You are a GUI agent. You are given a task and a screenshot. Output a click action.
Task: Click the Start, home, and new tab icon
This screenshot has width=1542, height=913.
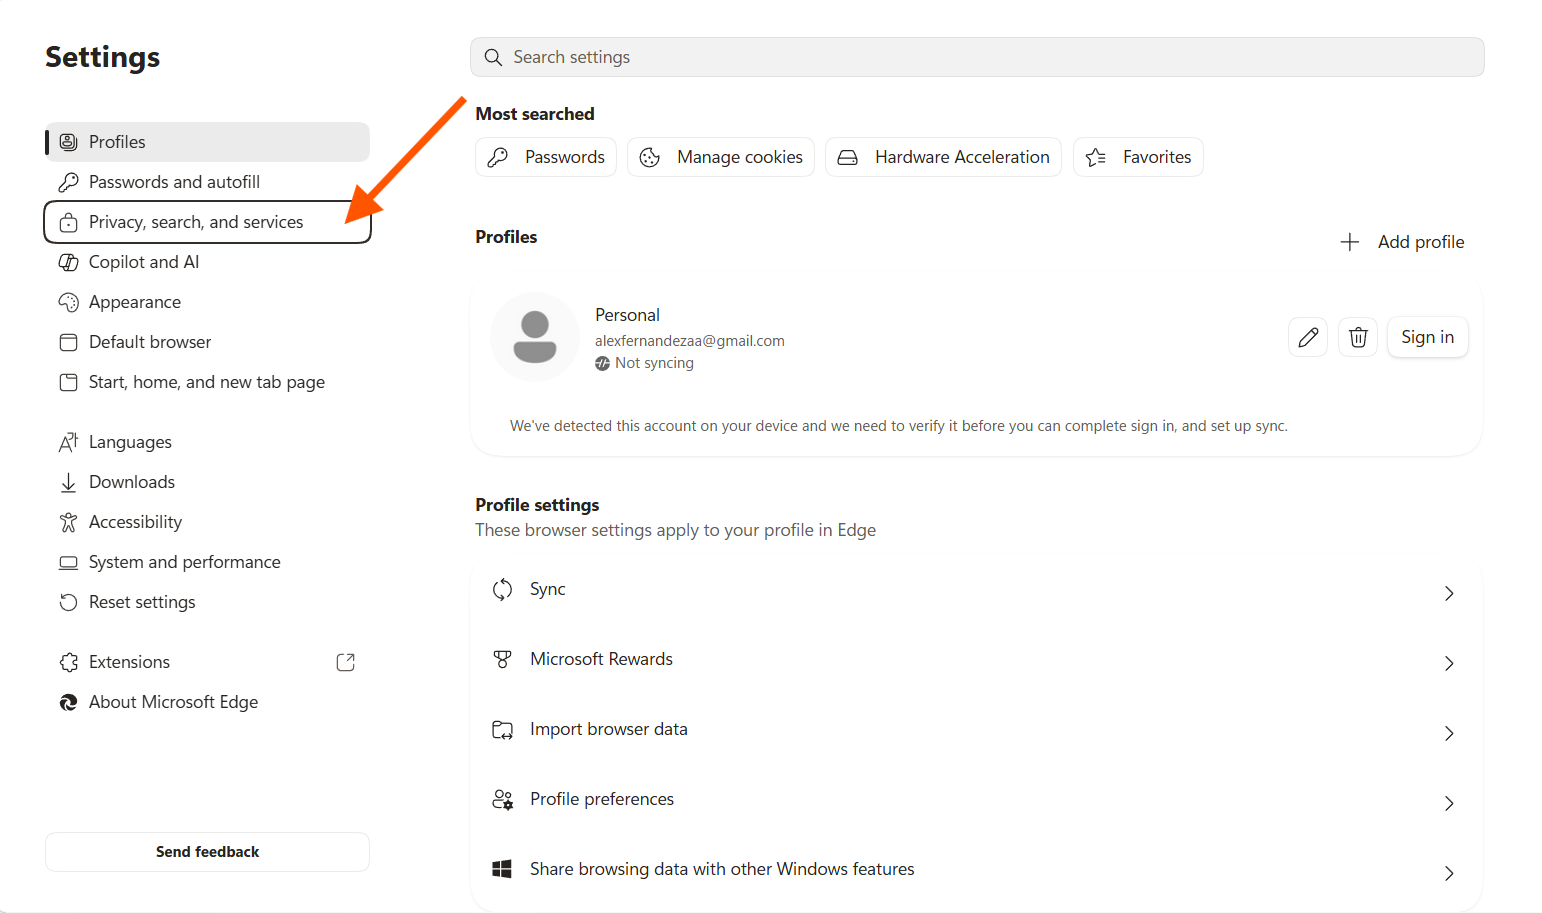pyautogui.click(x=68, y=382)
